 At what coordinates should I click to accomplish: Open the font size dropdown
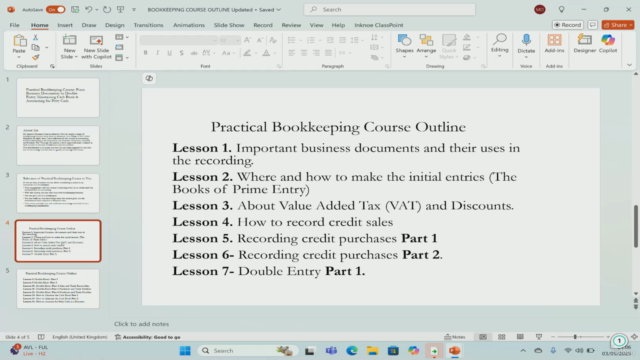click(238, 40)
